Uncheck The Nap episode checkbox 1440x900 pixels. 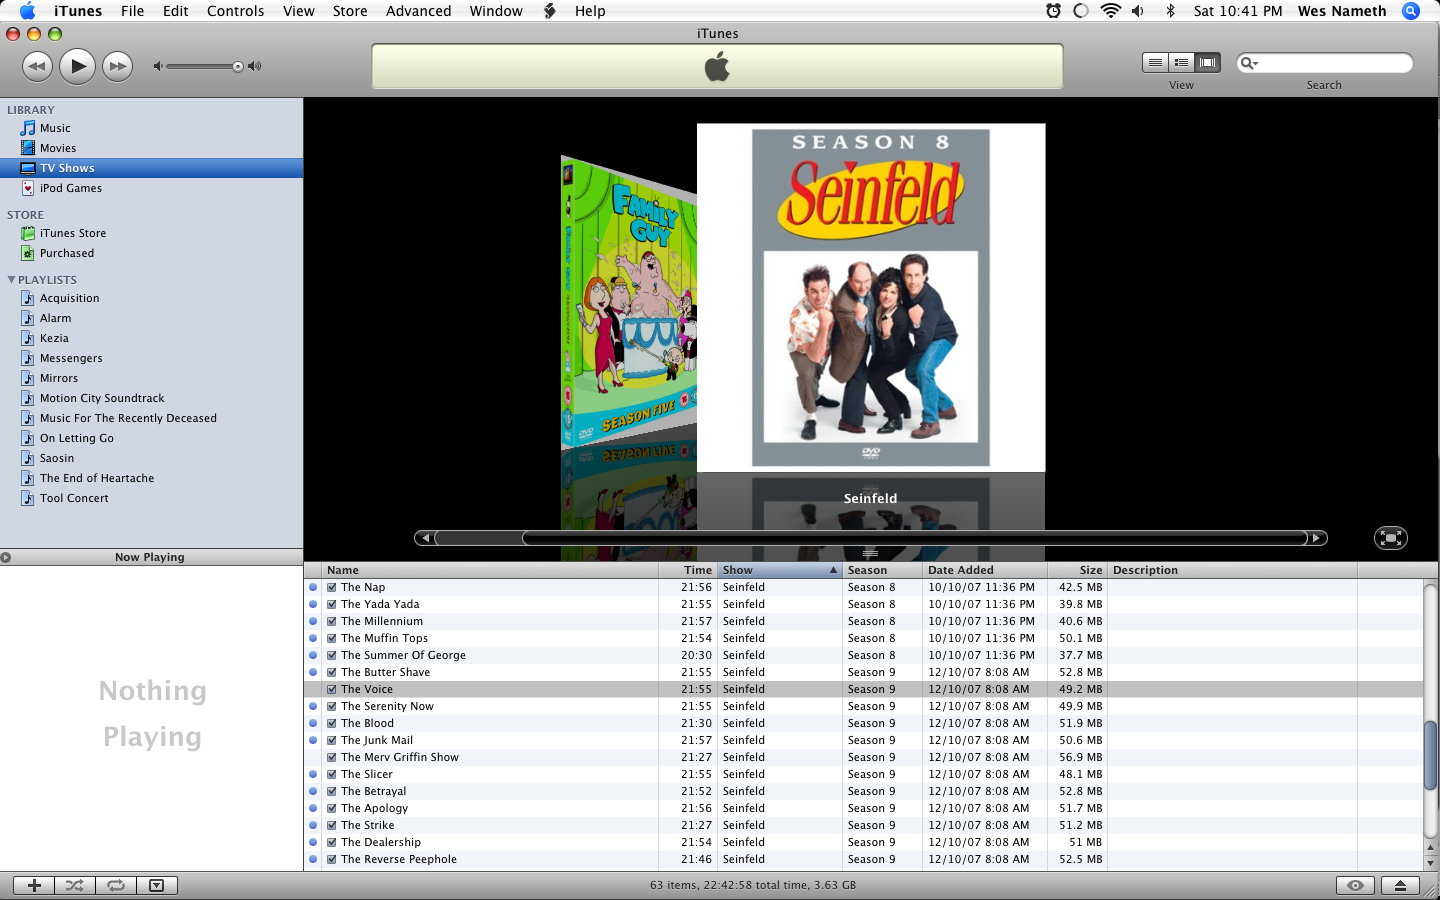click(x=331, y=588)
